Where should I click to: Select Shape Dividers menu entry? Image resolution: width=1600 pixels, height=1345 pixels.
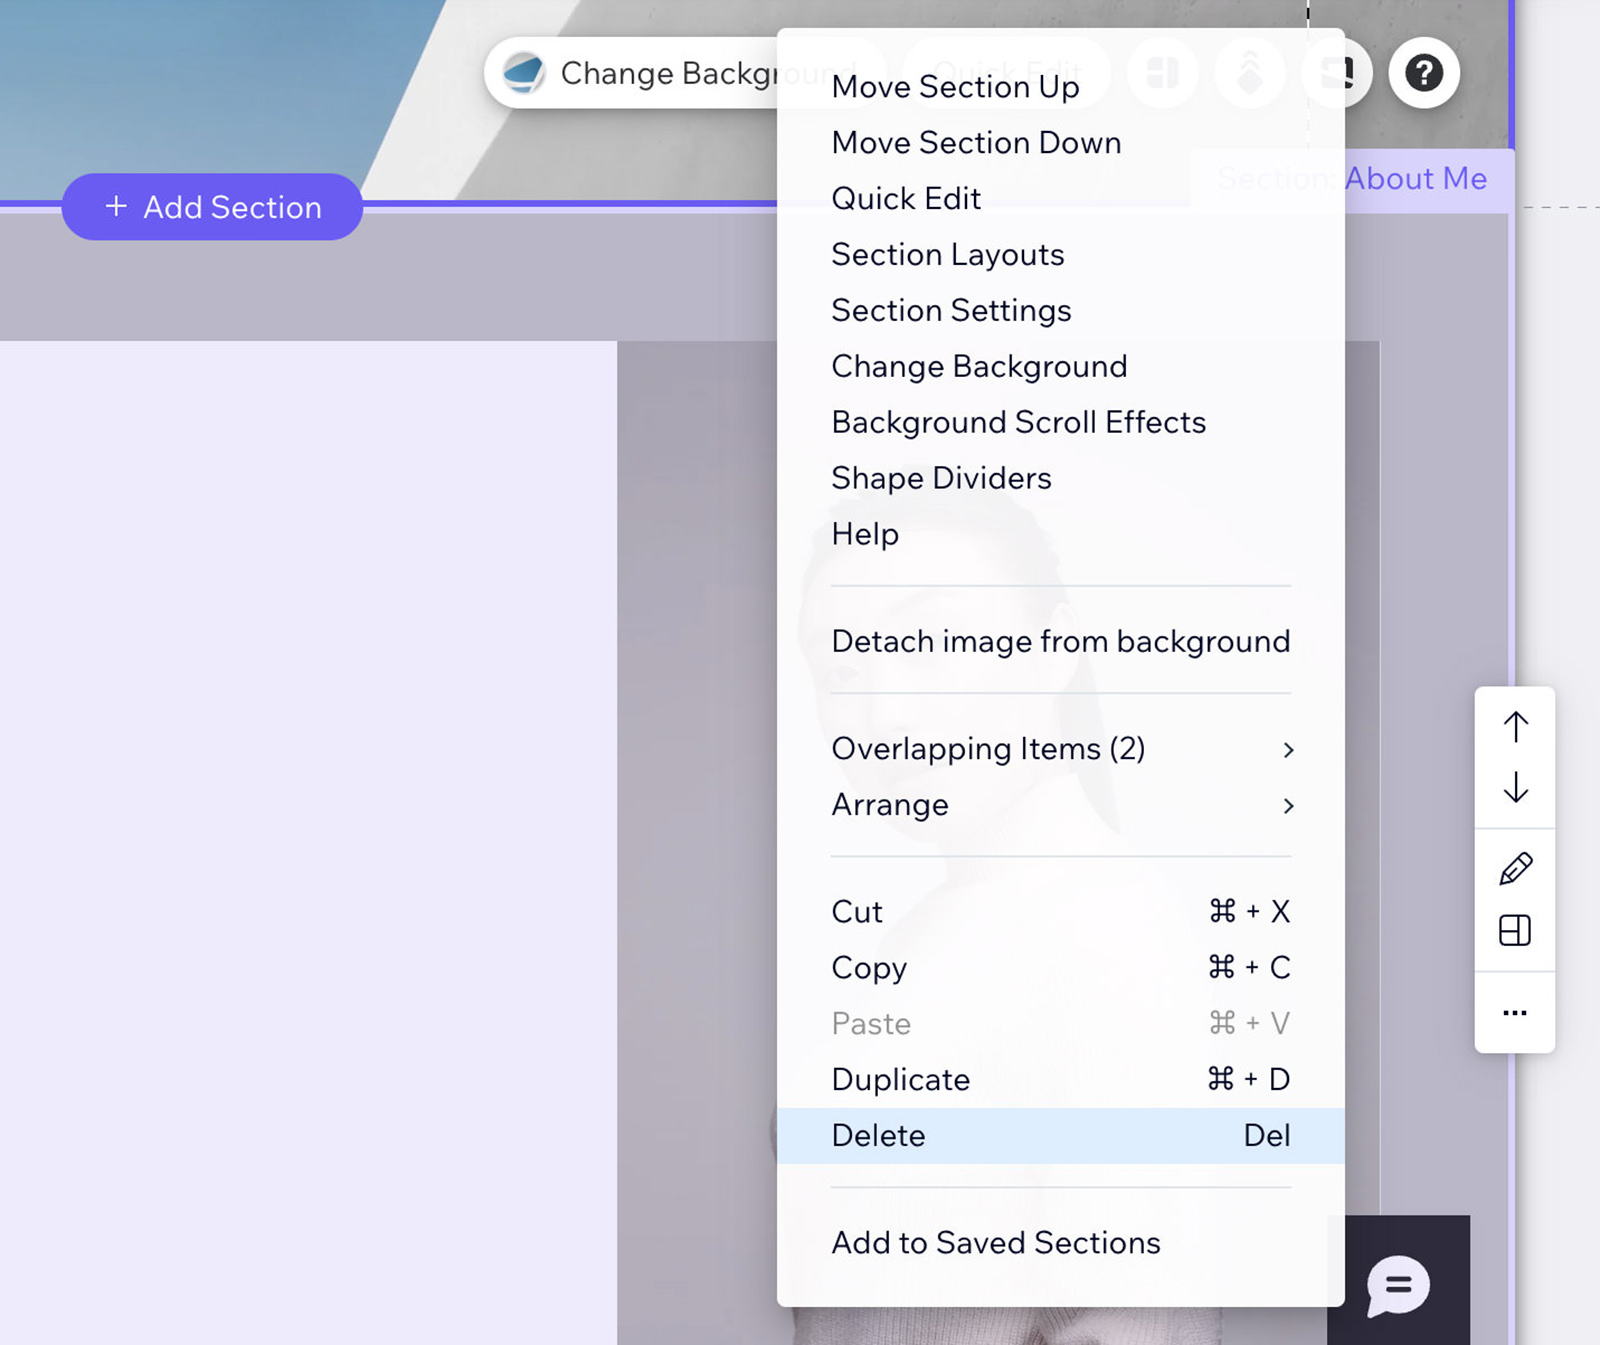[x=1061, y=479]
